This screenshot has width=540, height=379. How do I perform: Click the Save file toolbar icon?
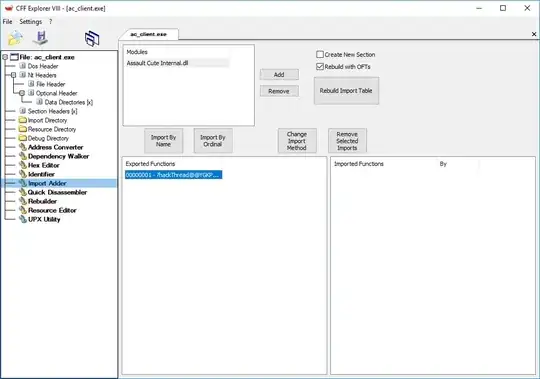point(41,38)
